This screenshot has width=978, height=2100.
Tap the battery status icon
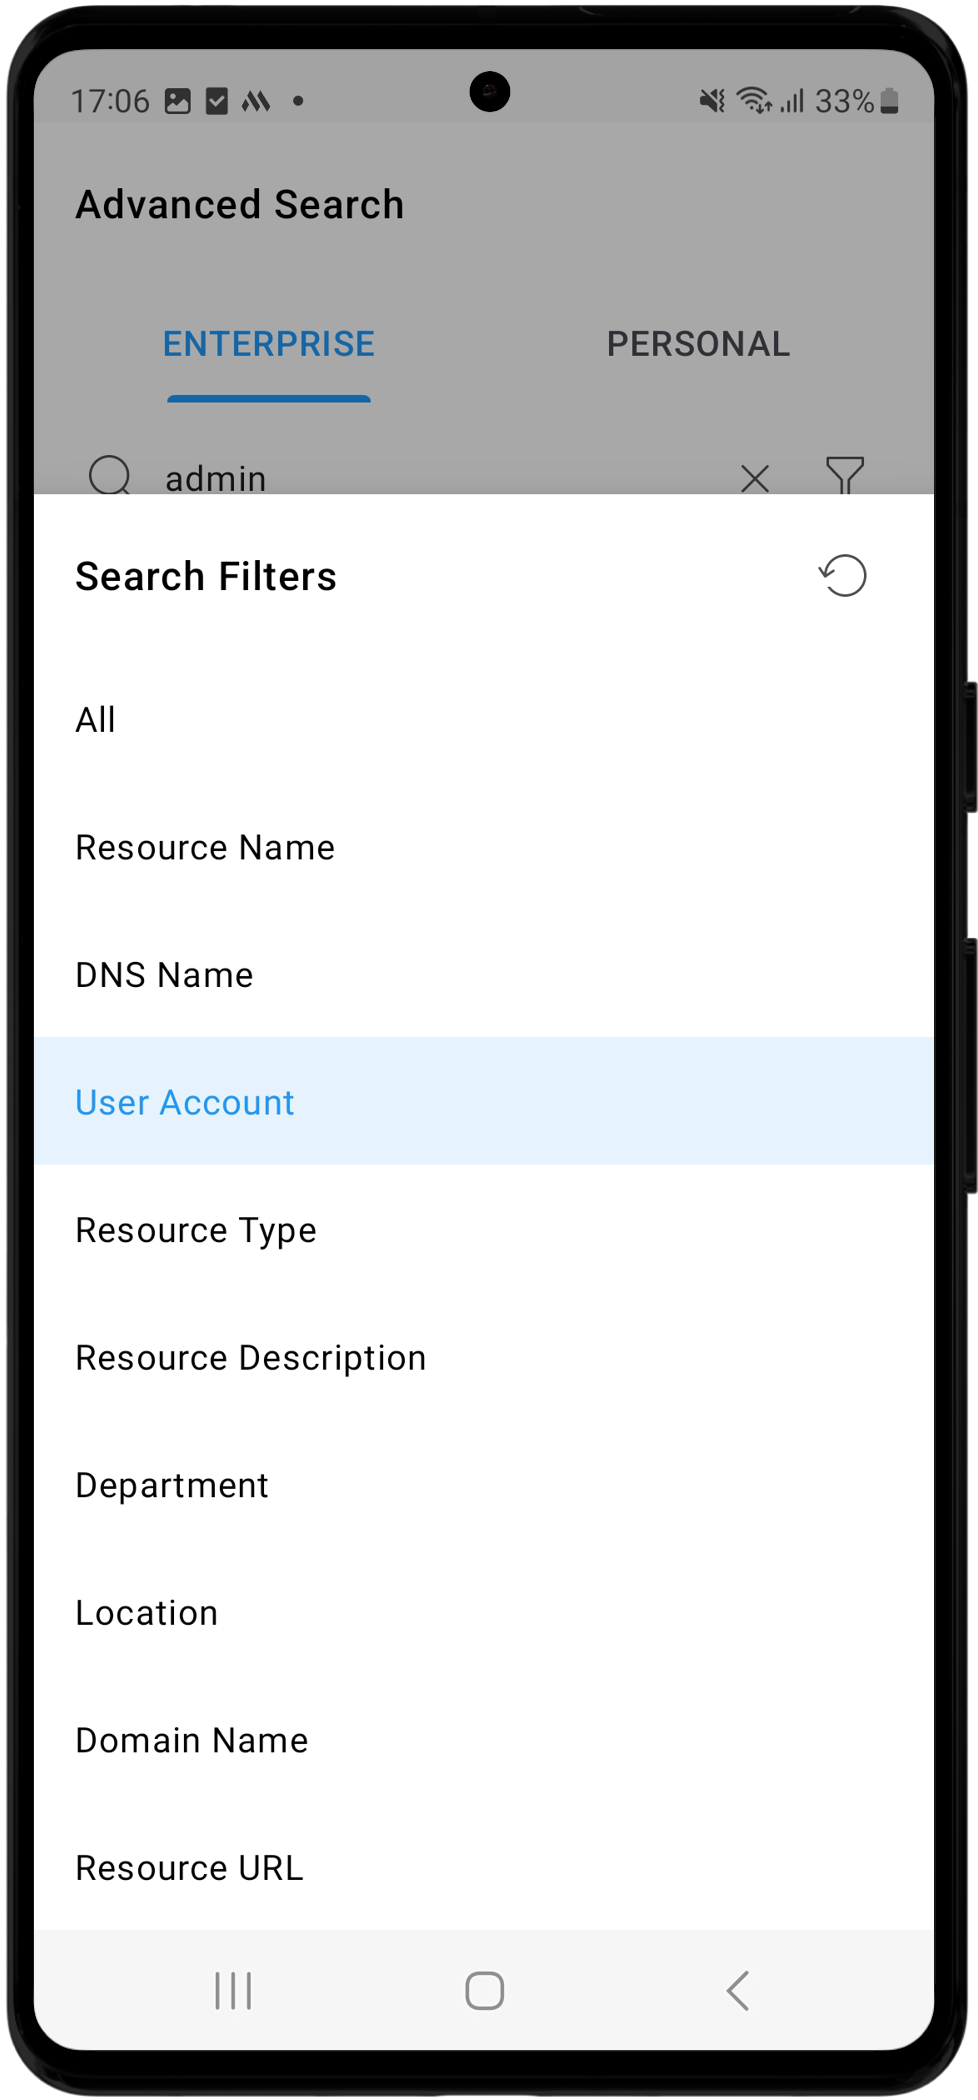coord(889,101)
